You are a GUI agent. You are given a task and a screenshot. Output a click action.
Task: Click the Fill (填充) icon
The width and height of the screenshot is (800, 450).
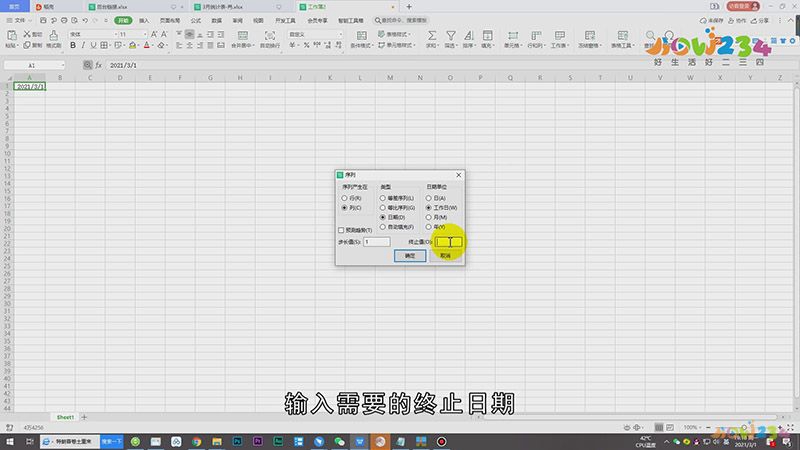487,35
